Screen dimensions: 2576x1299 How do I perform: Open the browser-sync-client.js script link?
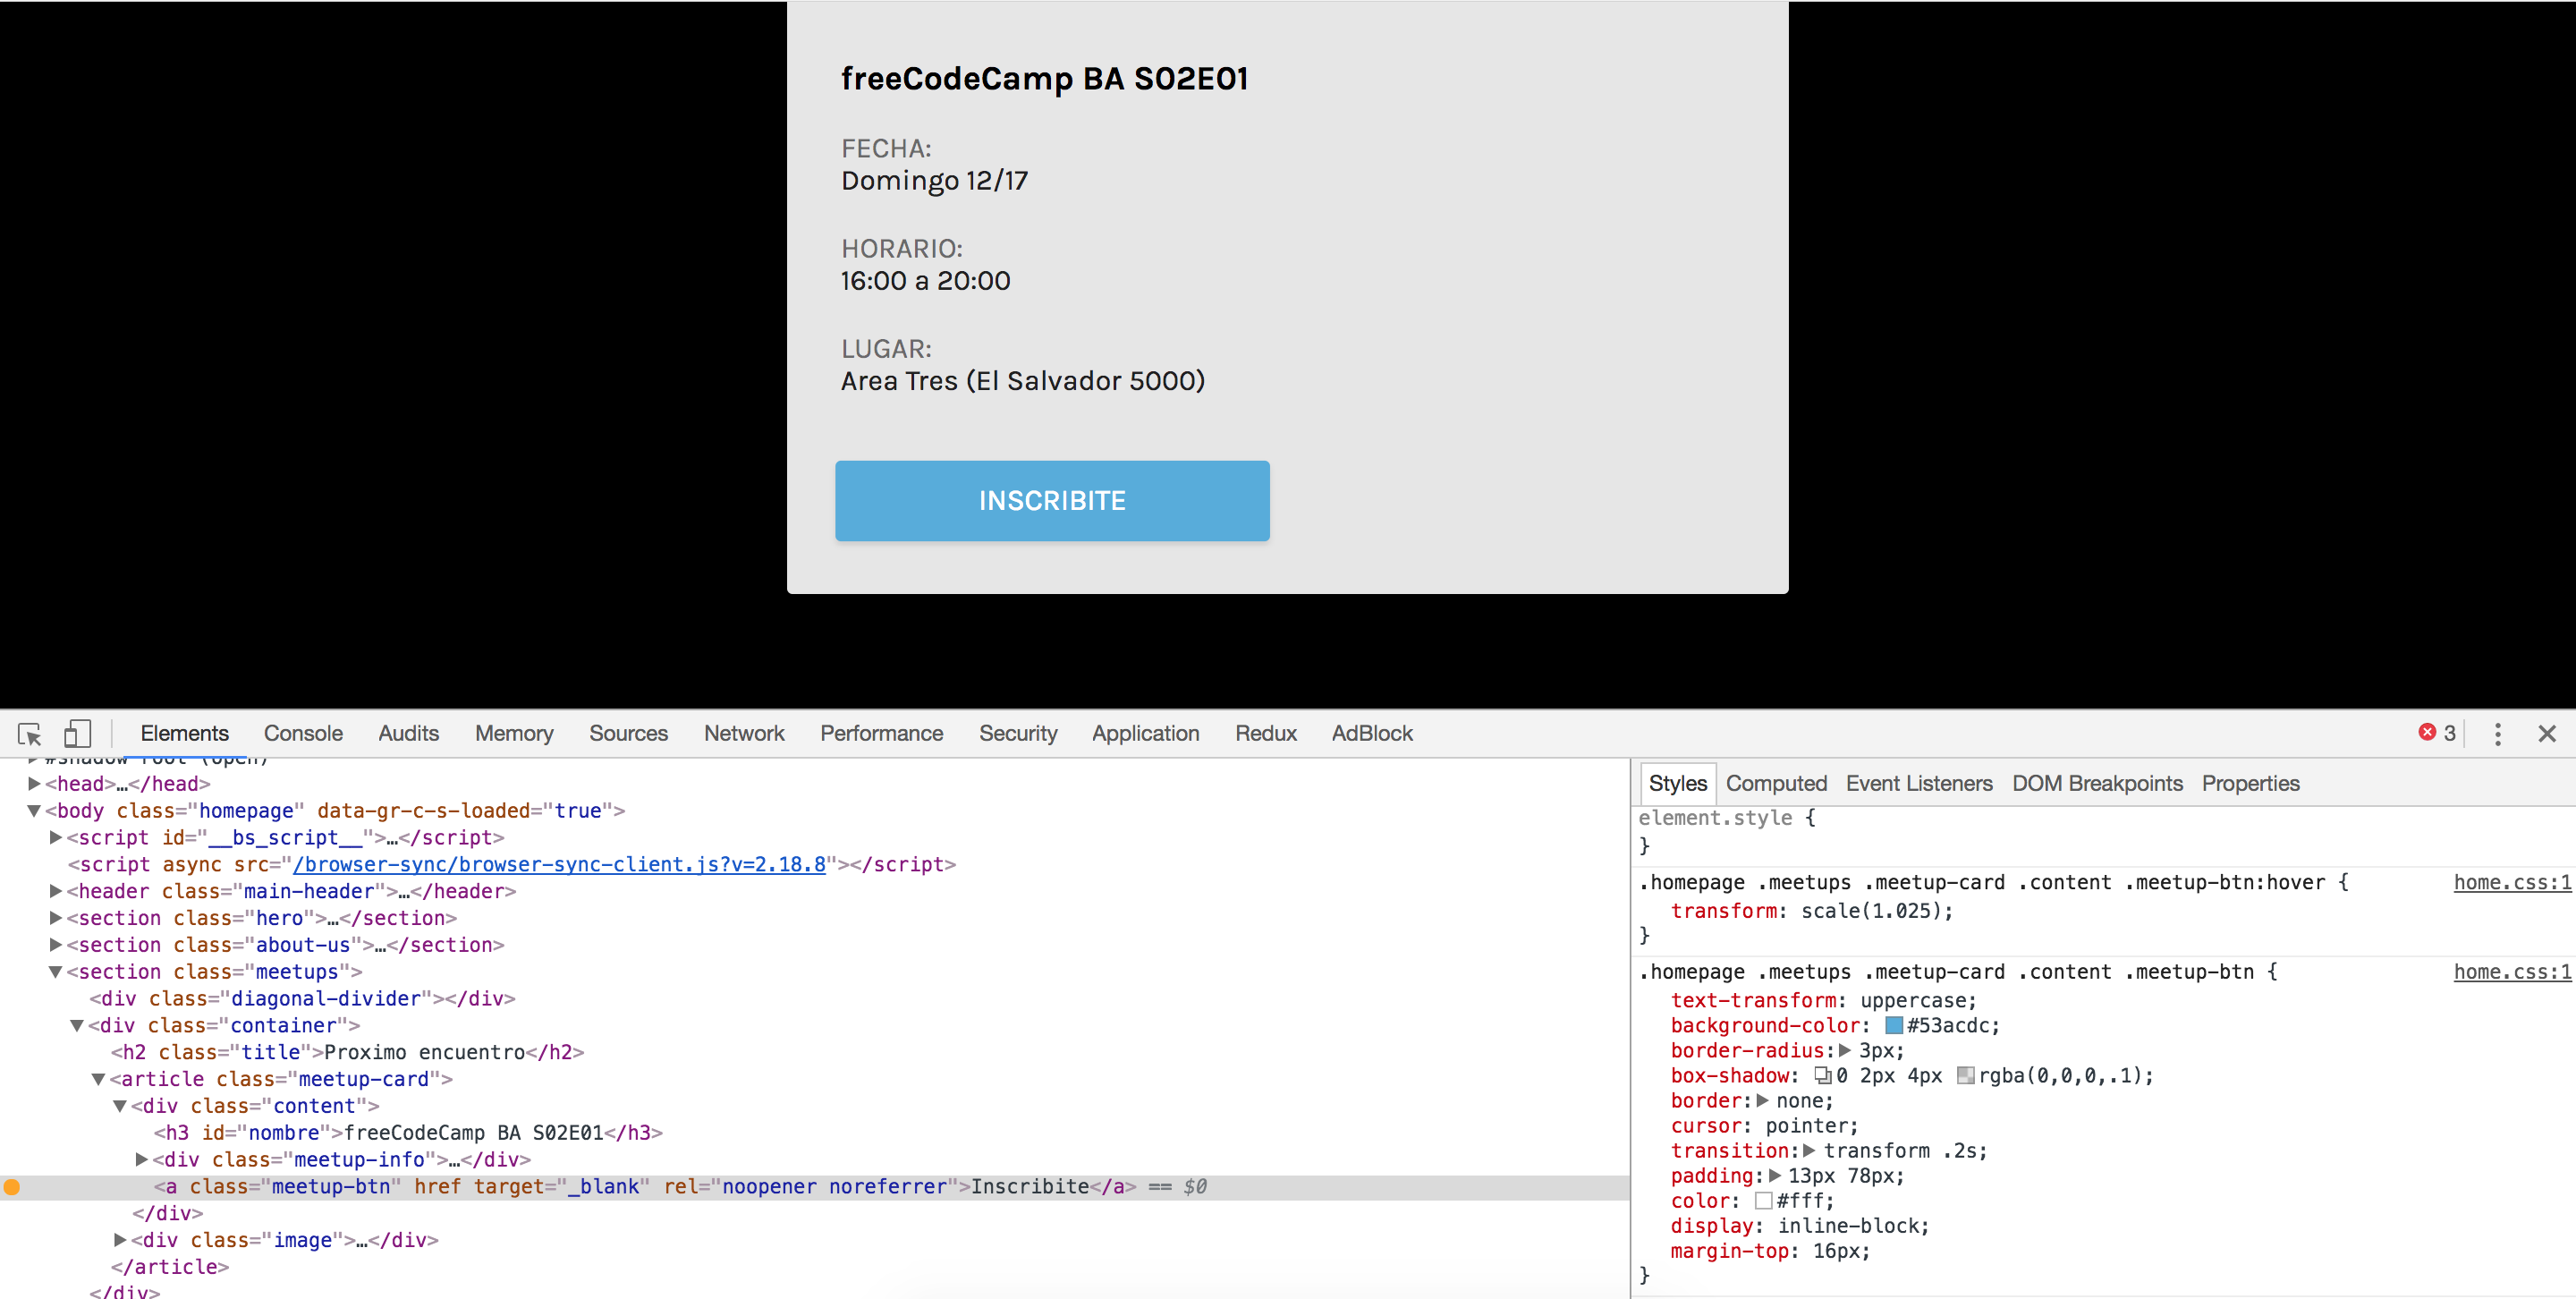tap(559, 864)
